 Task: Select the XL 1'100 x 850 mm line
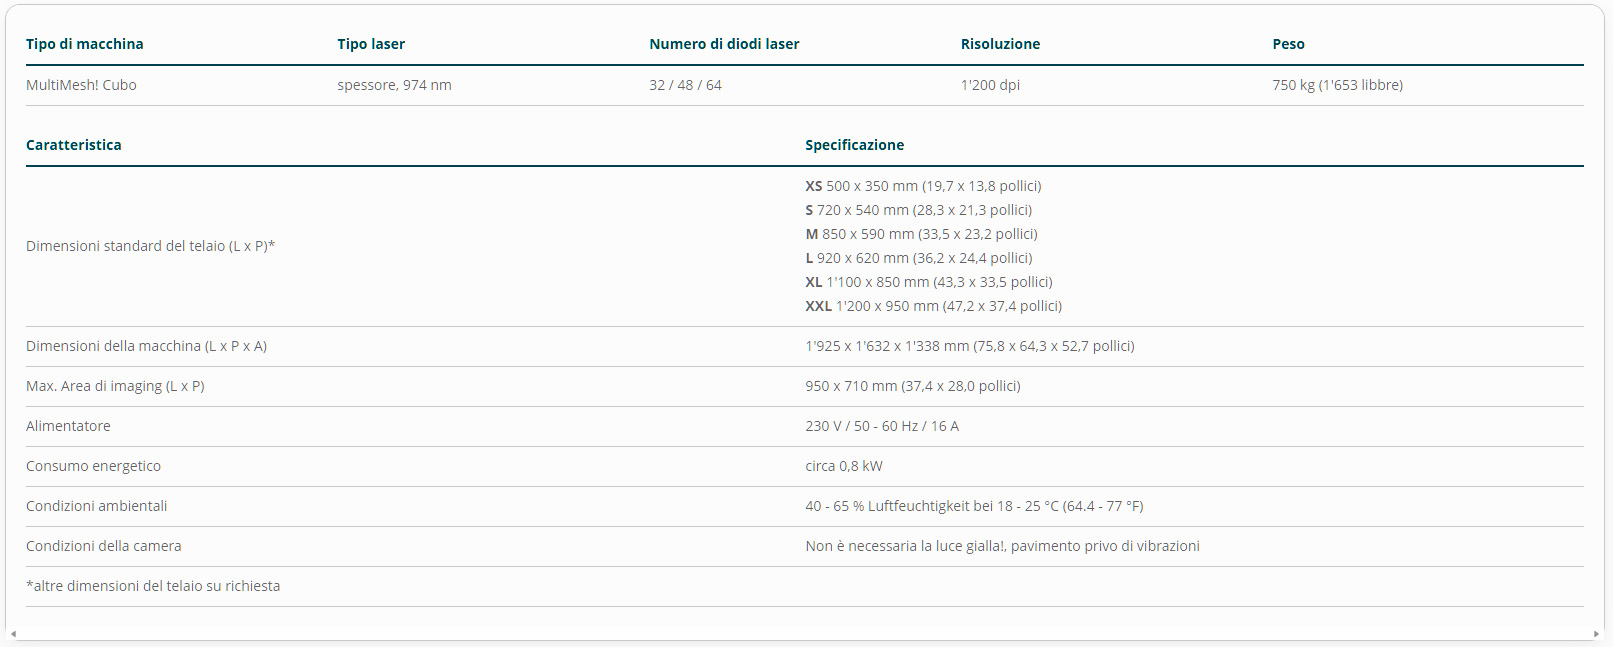tap(929, 282)
